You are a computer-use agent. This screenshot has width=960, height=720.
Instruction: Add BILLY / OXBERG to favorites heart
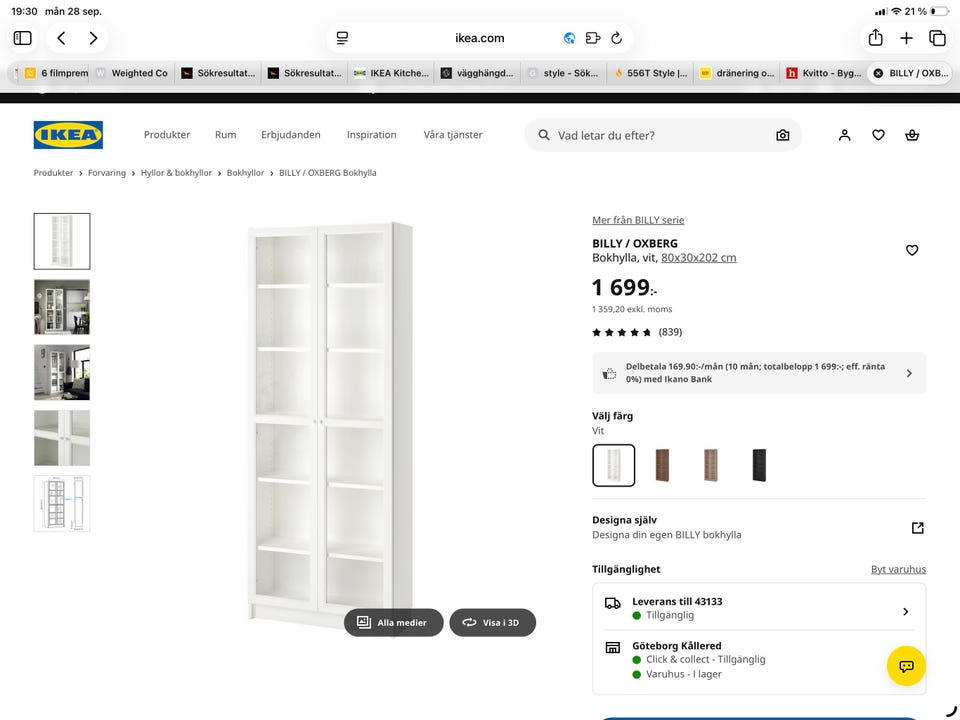[x=912, y=250]
